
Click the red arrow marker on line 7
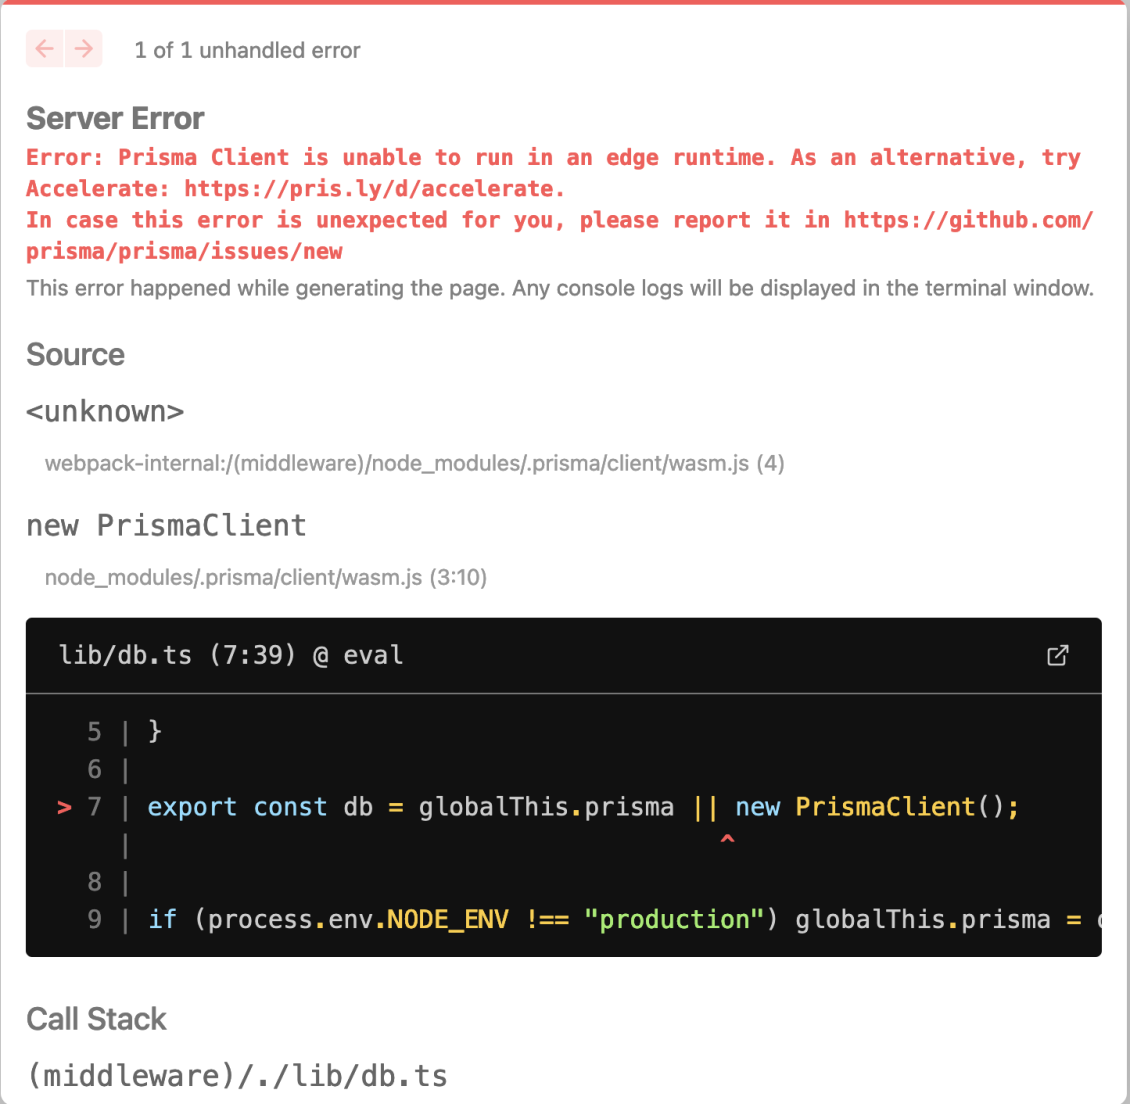click(62, 807)
